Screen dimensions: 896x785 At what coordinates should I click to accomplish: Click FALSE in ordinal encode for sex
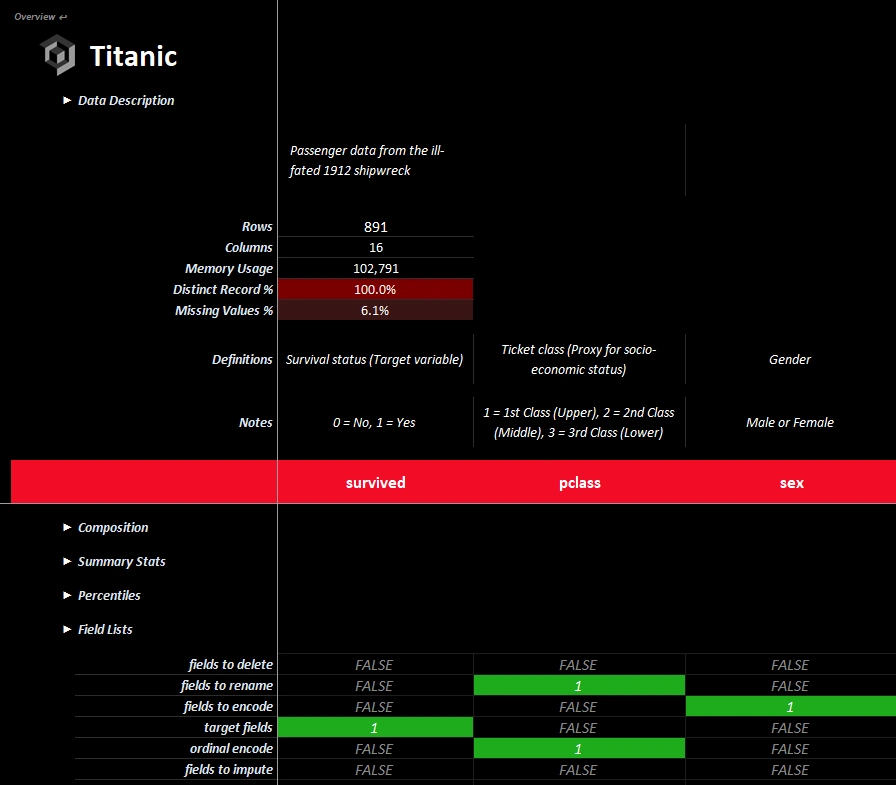(x=791, y=748)
